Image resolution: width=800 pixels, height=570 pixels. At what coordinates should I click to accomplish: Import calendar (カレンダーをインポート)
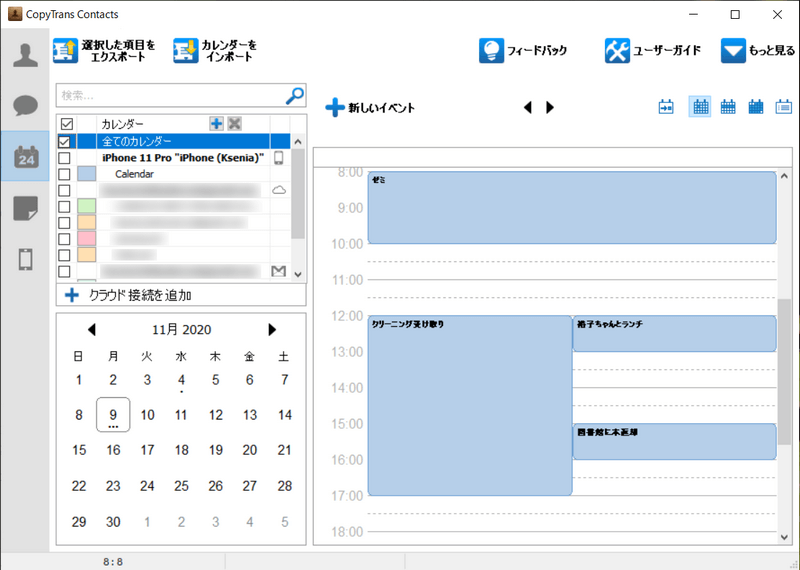[x=215, y=51]
